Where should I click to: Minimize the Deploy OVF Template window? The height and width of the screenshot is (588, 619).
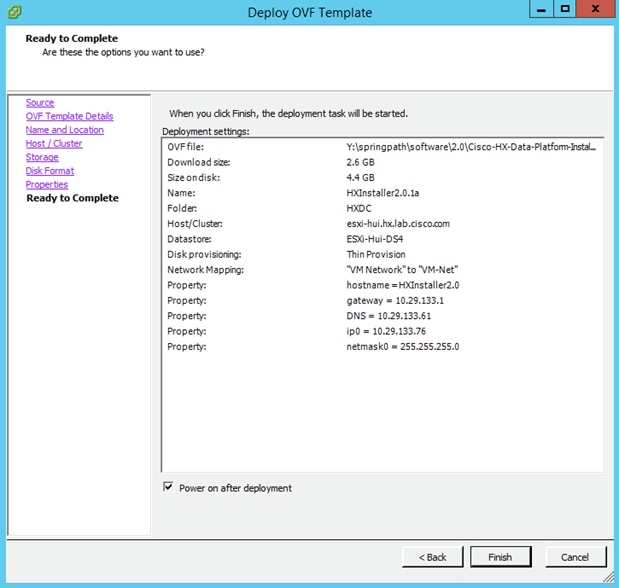[x=541, y=9]
